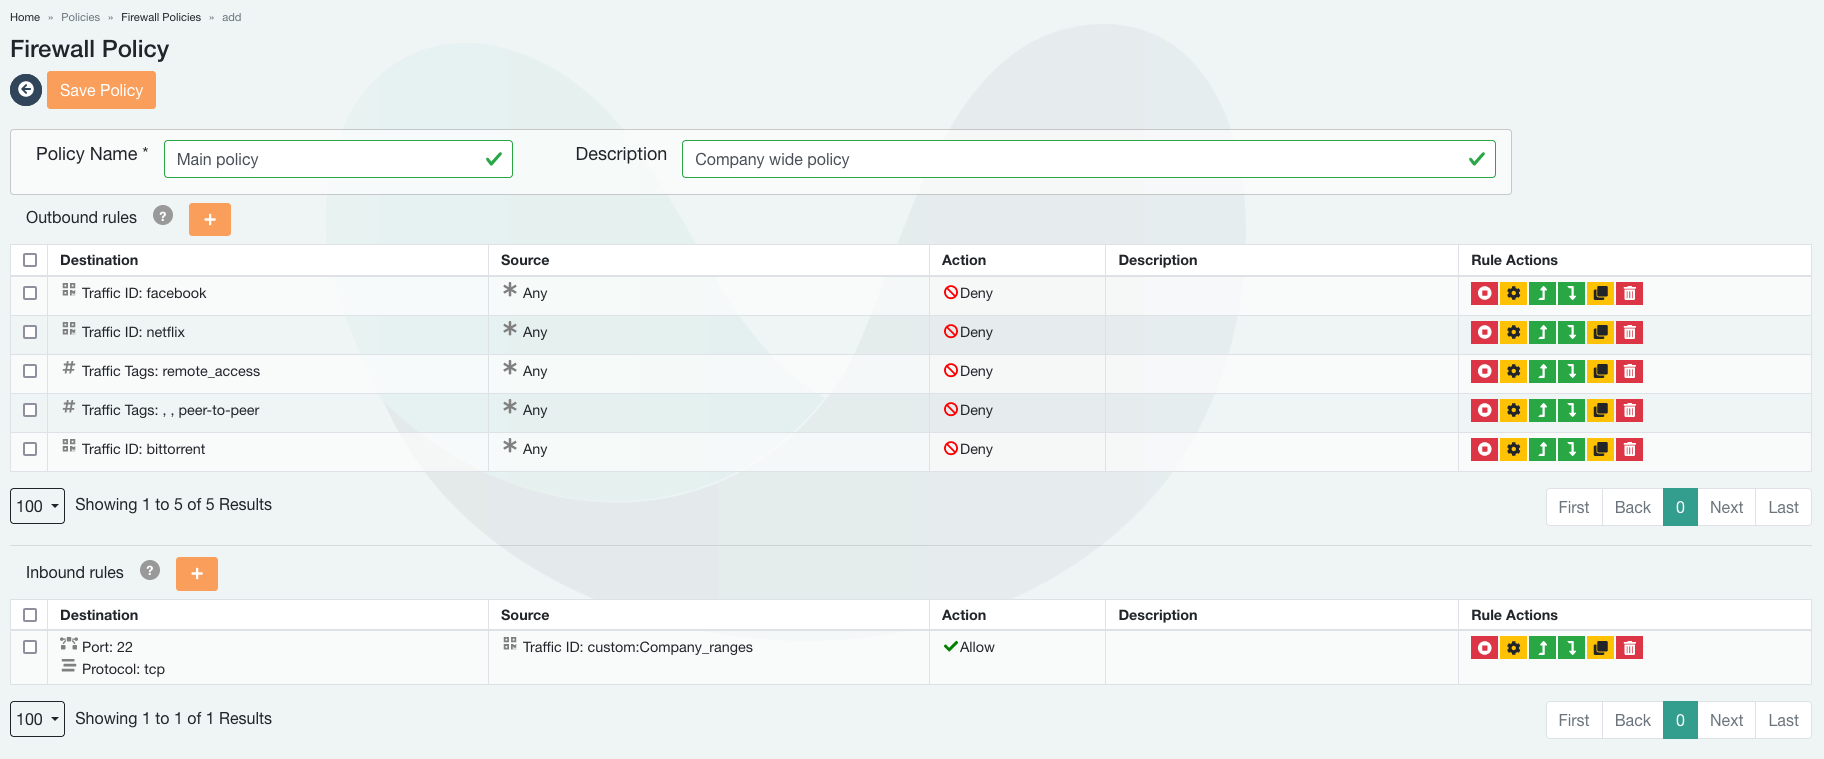Duplicate the remote_access rule
This screenshot has width=1824, height=759.
[x=1601, y=371]
